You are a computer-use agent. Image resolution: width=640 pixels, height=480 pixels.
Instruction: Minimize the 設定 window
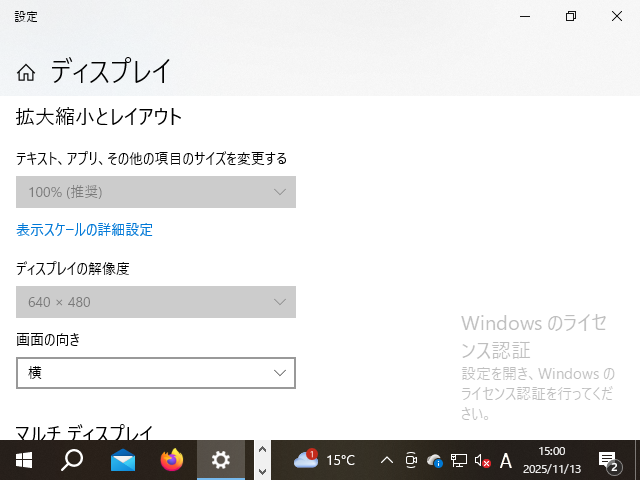[x=525, y=16]
